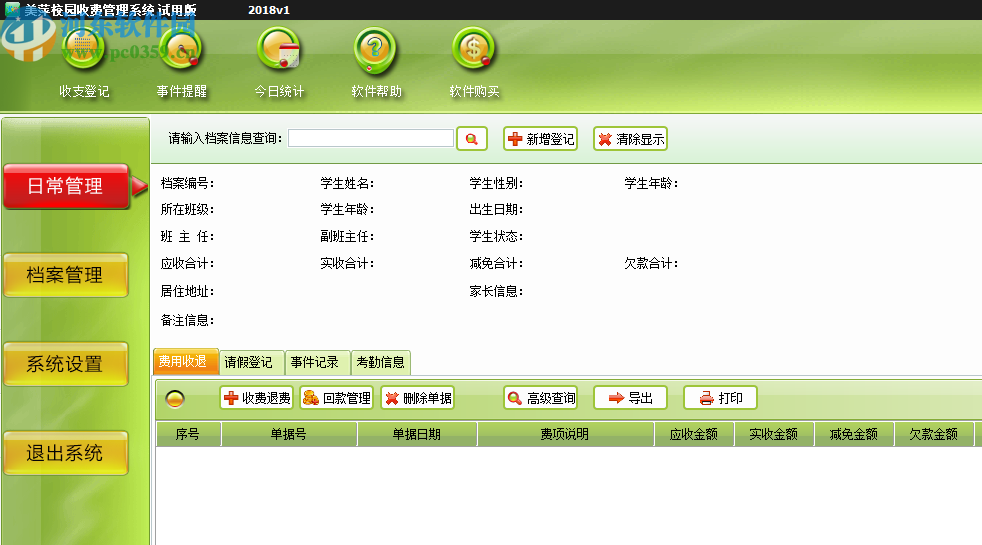
Task: Click the 档案编号 label
Action: tap(187, 184)
